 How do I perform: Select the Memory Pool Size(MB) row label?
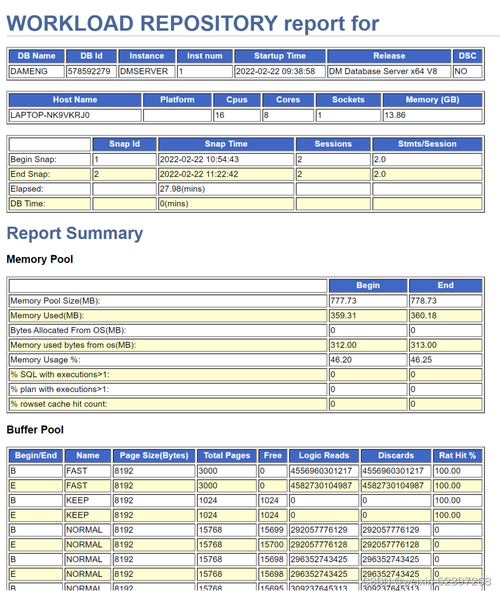(x=168, y=301)
